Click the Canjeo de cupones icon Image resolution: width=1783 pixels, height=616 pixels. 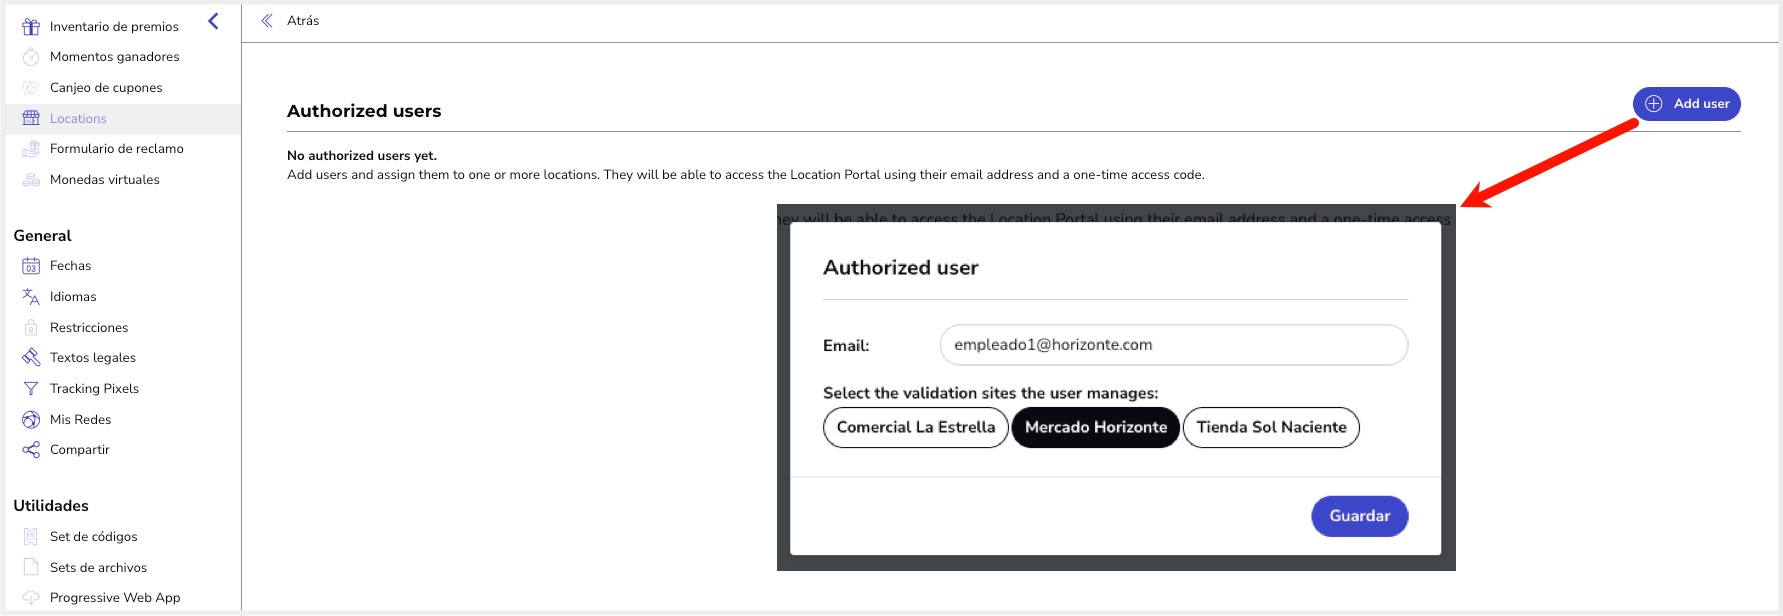[x=31, y=88]
